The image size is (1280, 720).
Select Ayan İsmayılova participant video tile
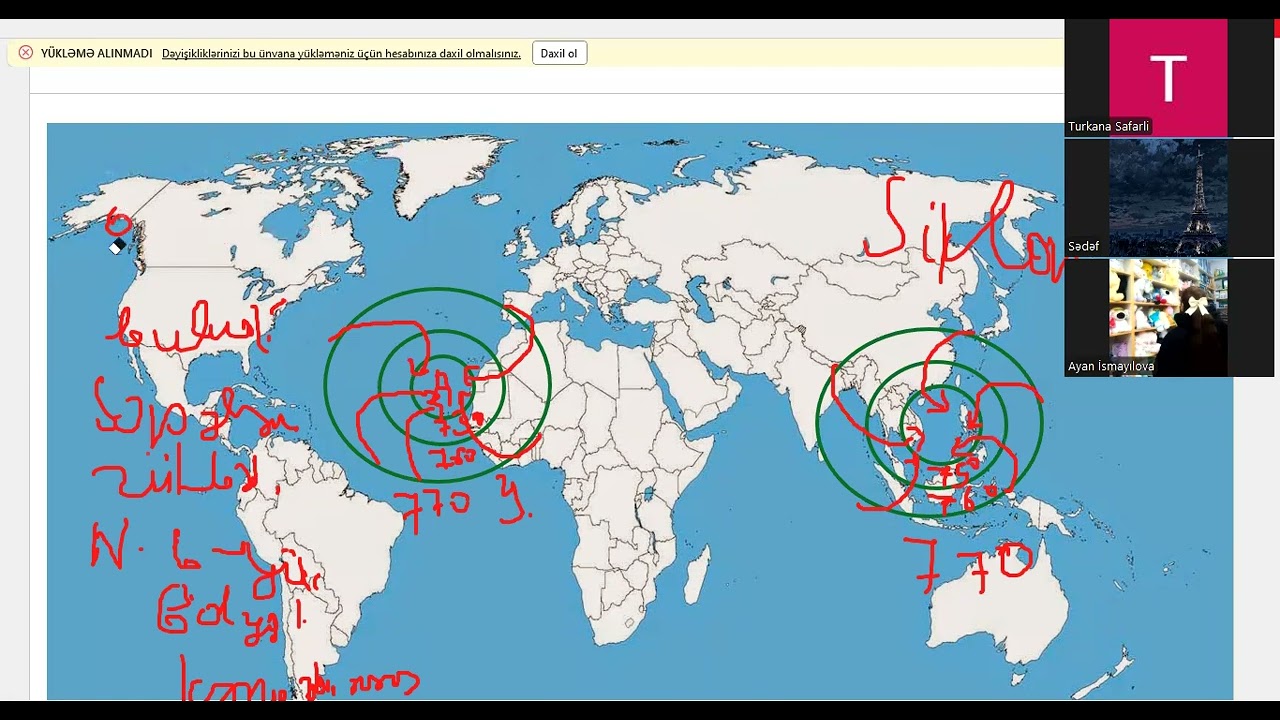[1168, 317]
